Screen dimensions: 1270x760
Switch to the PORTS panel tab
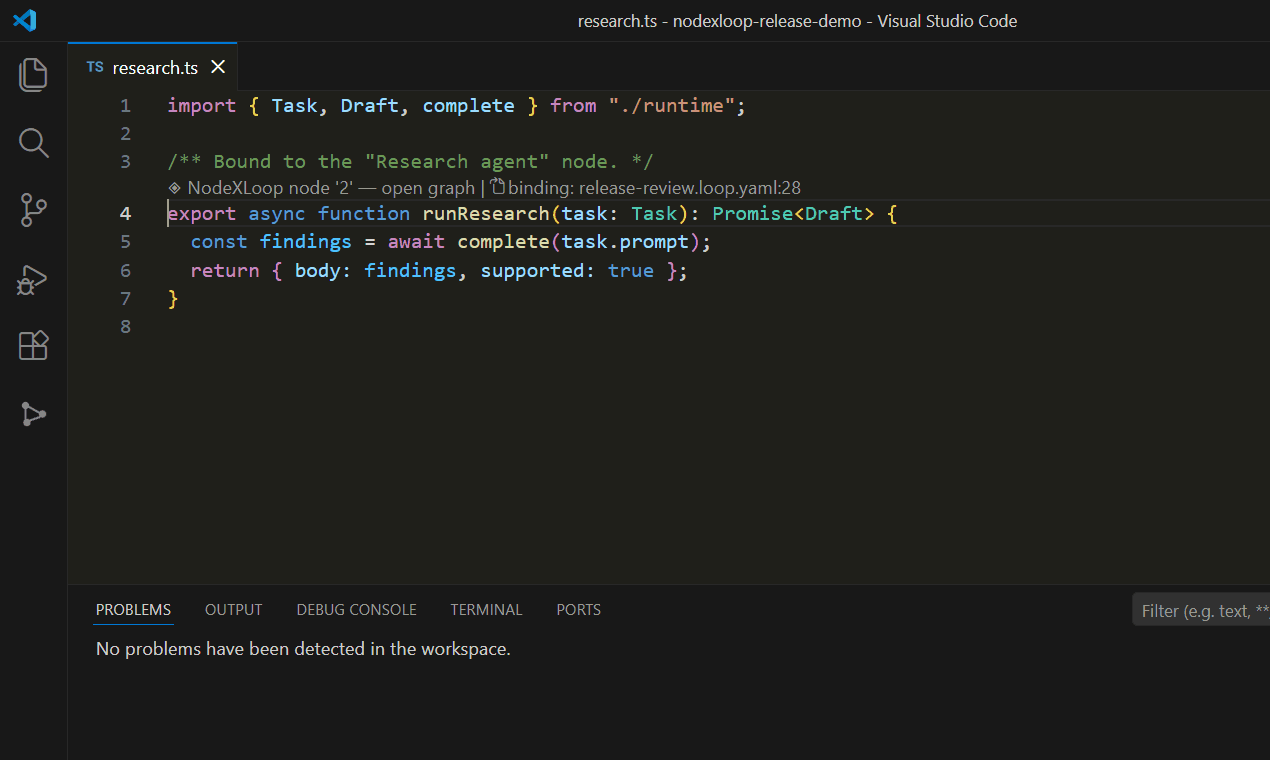tap(578, 609)
